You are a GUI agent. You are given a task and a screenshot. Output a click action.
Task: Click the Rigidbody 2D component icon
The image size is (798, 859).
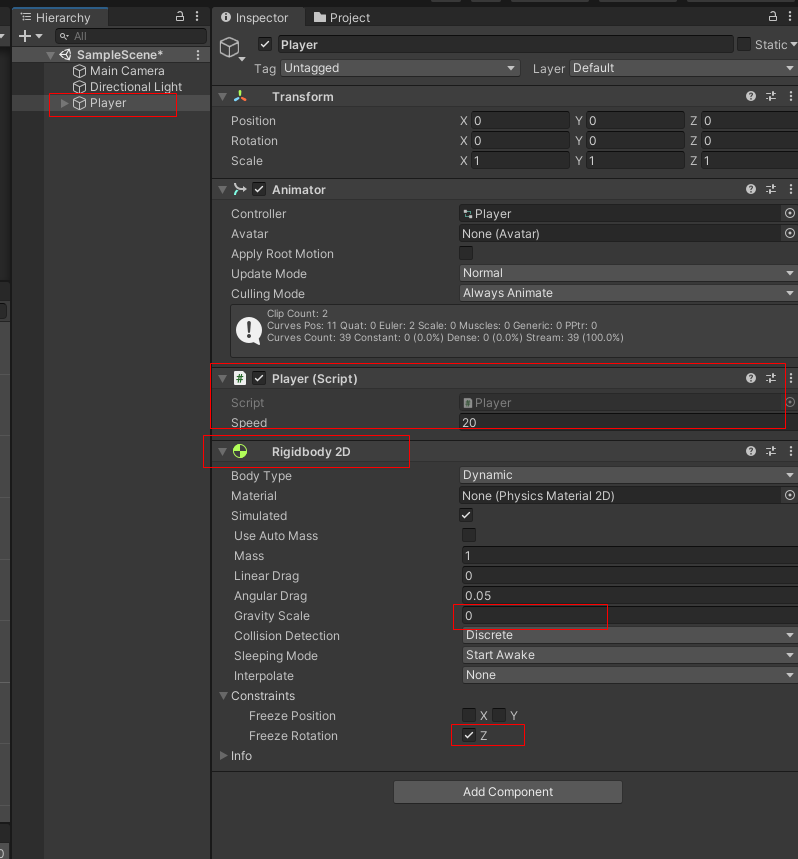pos(240,451)
